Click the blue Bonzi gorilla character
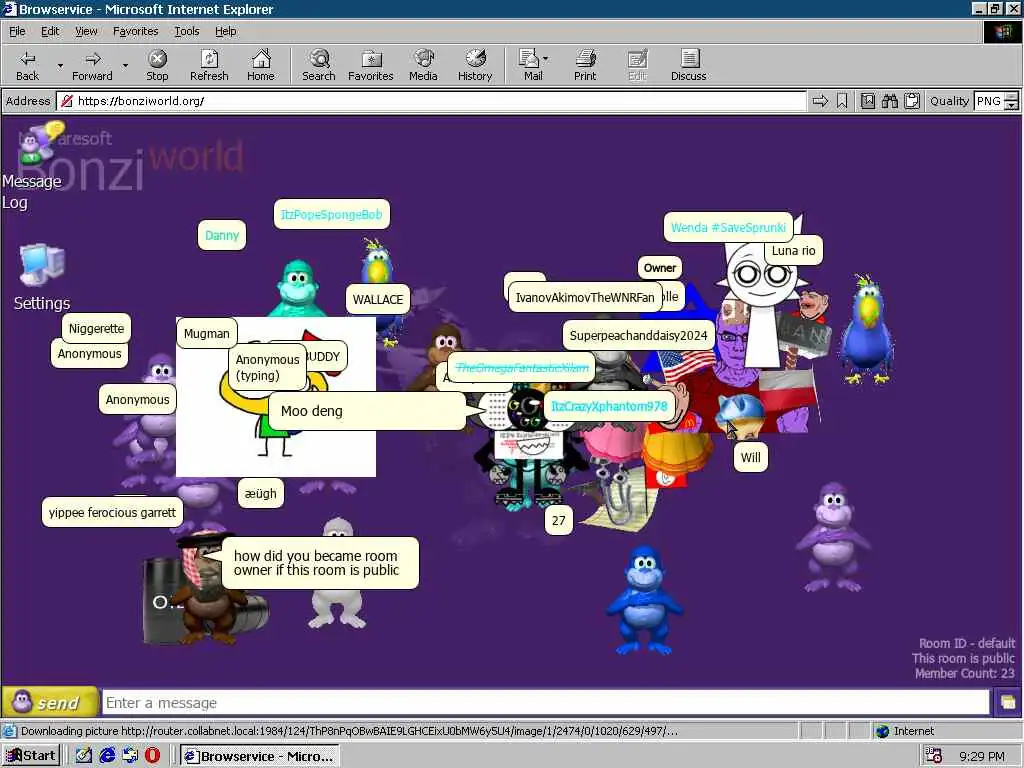 (644, 600)
